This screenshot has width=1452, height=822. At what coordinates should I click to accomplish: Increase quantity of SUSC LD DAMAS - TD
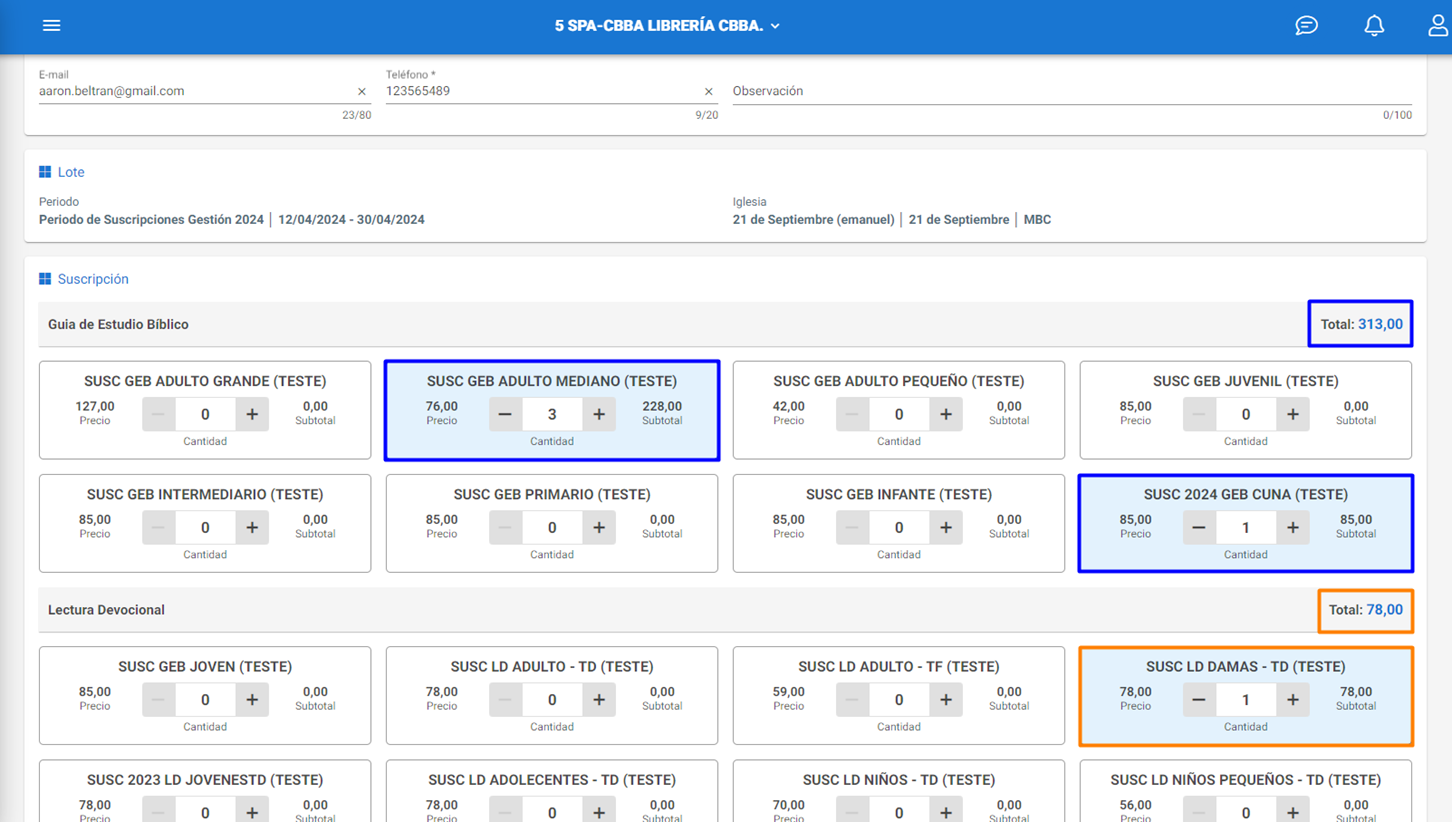pos(1293,700)
